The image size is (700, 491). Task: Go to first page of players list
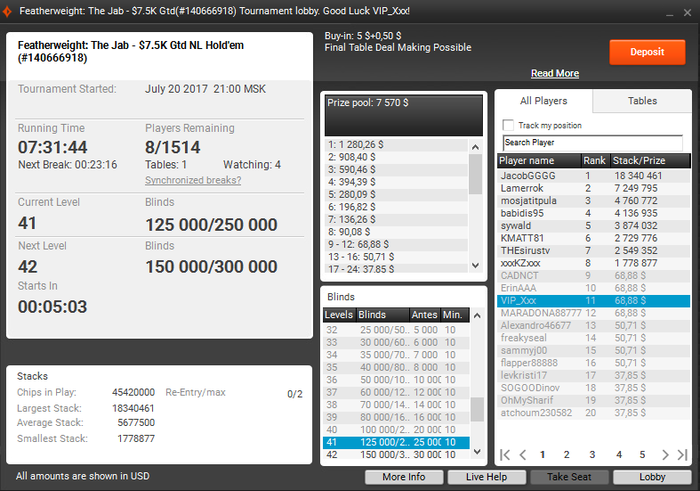point(505,455)
